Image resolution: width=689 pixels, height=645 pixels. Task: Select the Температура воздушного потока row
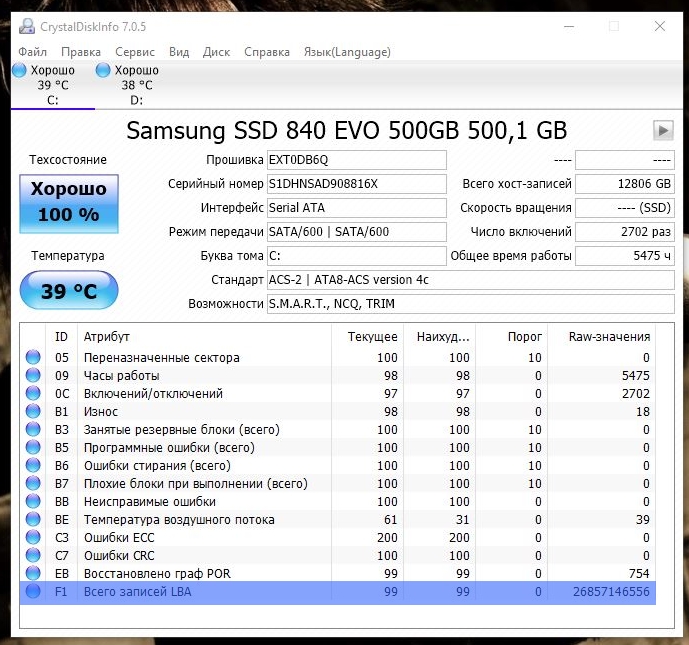click(x=337, y=519)
